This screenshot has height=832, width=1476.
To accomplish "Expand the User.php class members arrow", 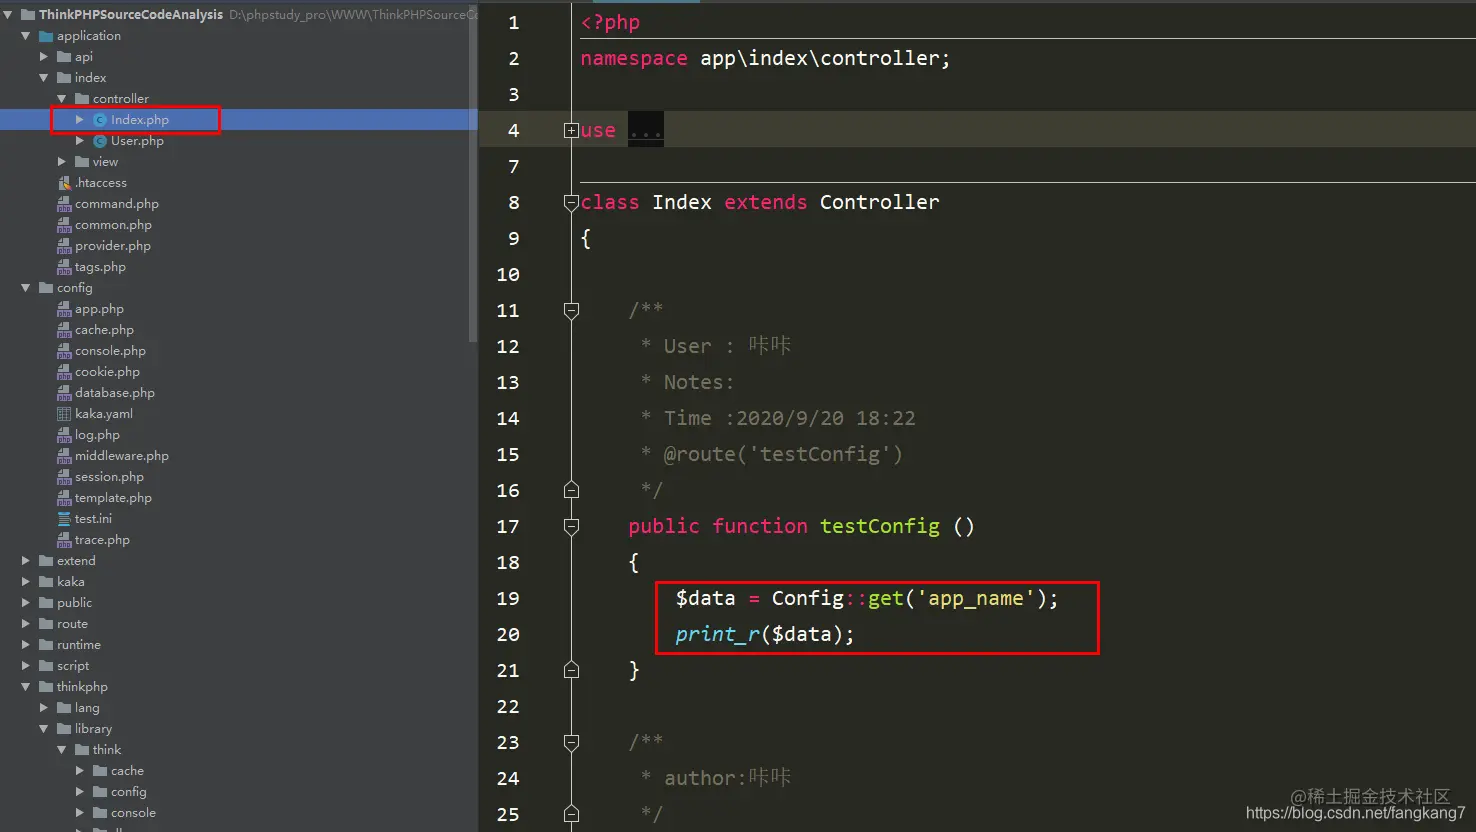I will pyautogui.click(x=80, y=140).
